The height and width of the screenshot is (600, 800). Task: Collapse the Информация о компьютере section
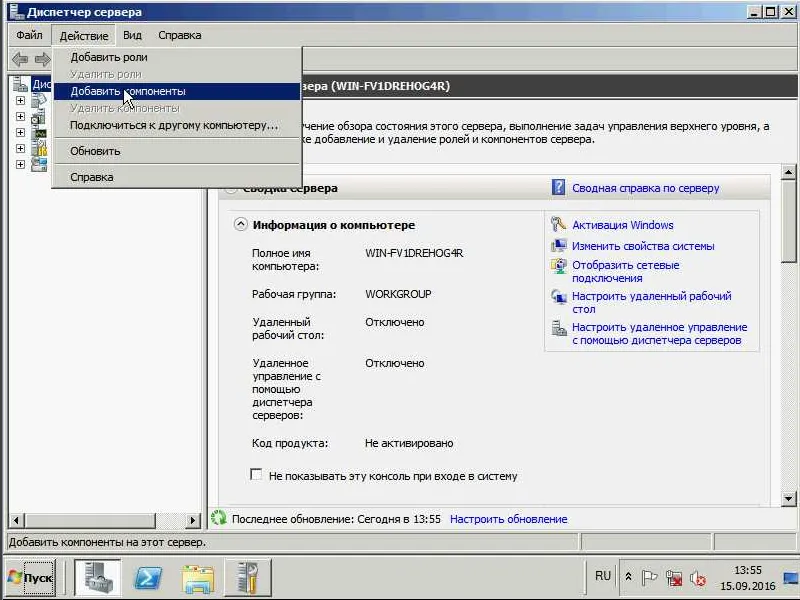click(x=240, y=224)
